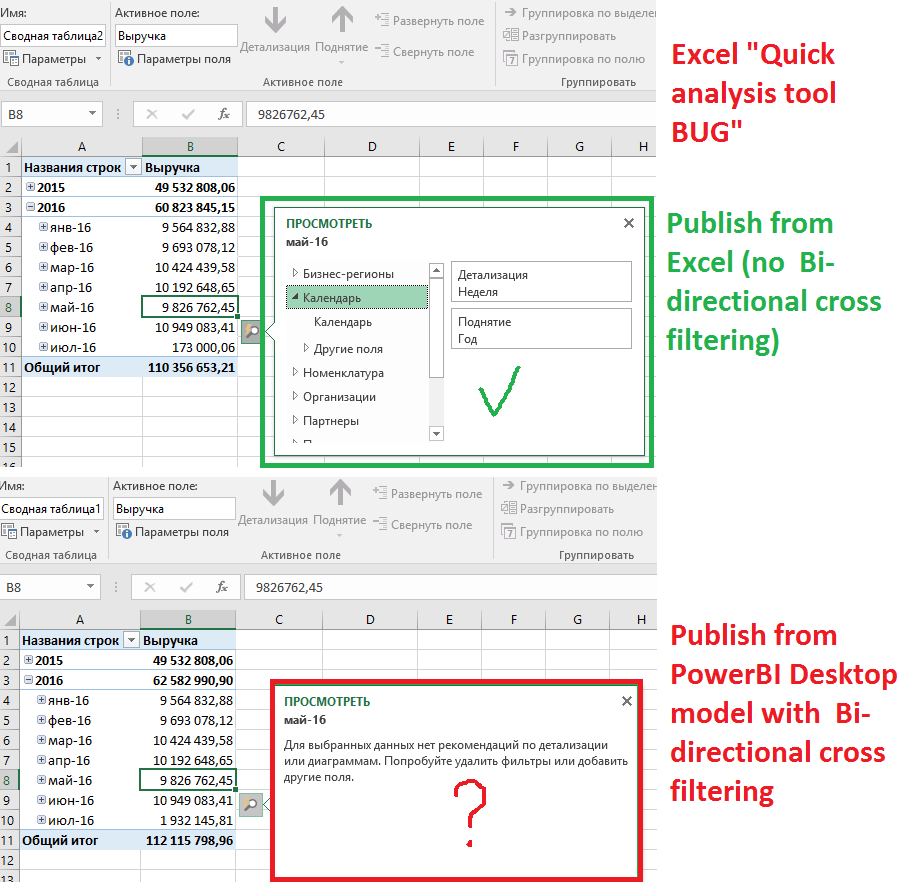Select column C header in bottom sheet

click(x=279, y=620)
